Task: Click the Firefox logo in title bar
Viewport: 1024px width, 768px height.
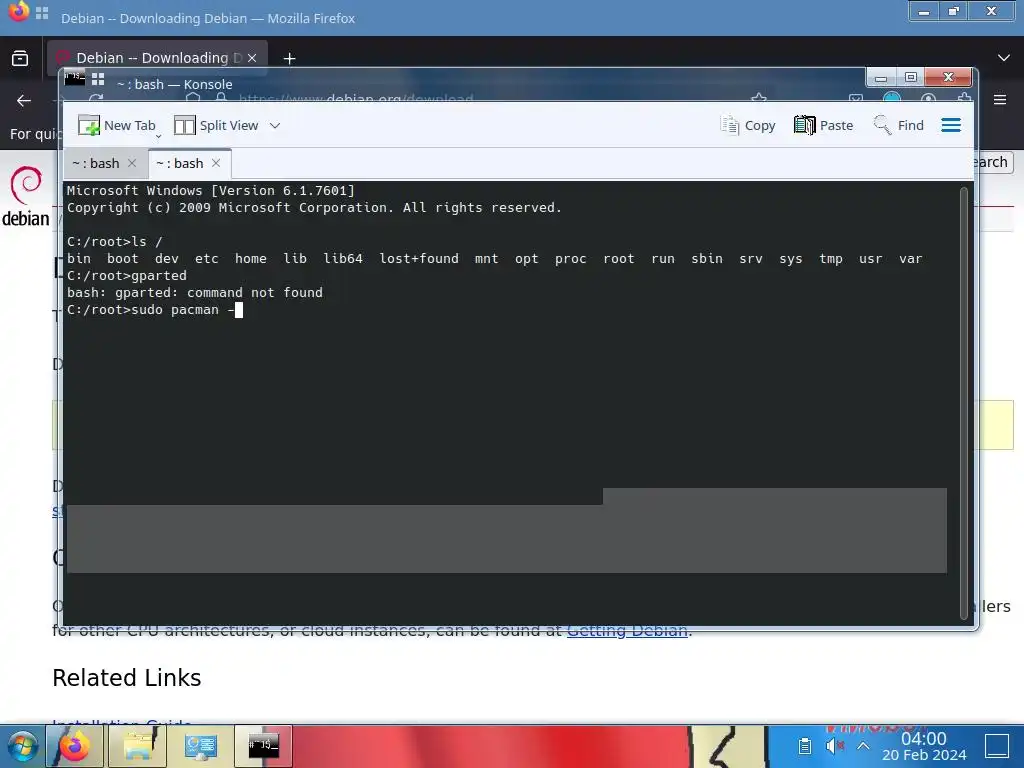Action: [18, 11]
